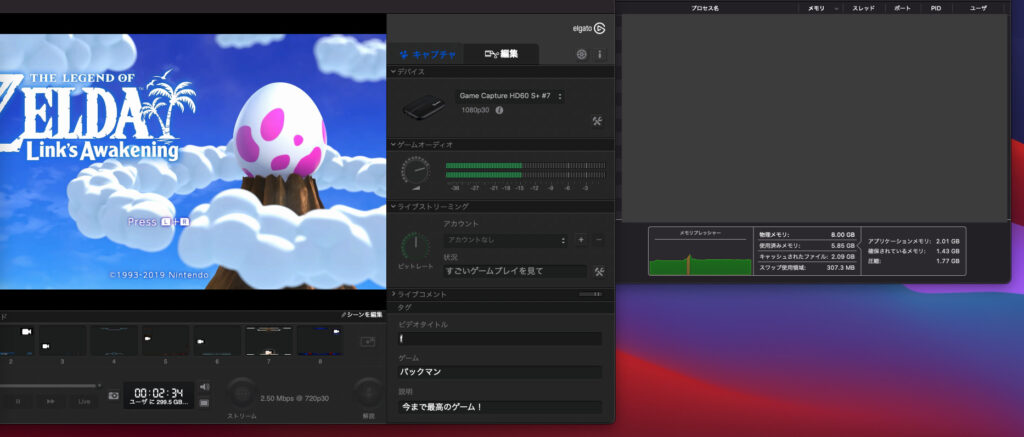Select scene thumbnail 4

[x=114, y=340]
